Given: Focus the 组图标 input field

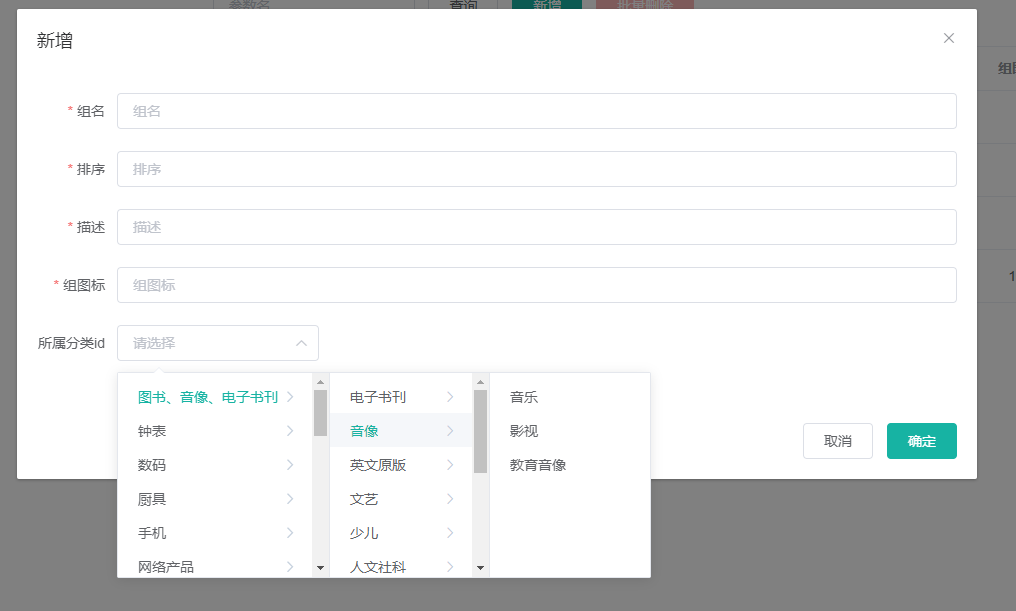Looking at the screenshot, I should coord(537,285).
